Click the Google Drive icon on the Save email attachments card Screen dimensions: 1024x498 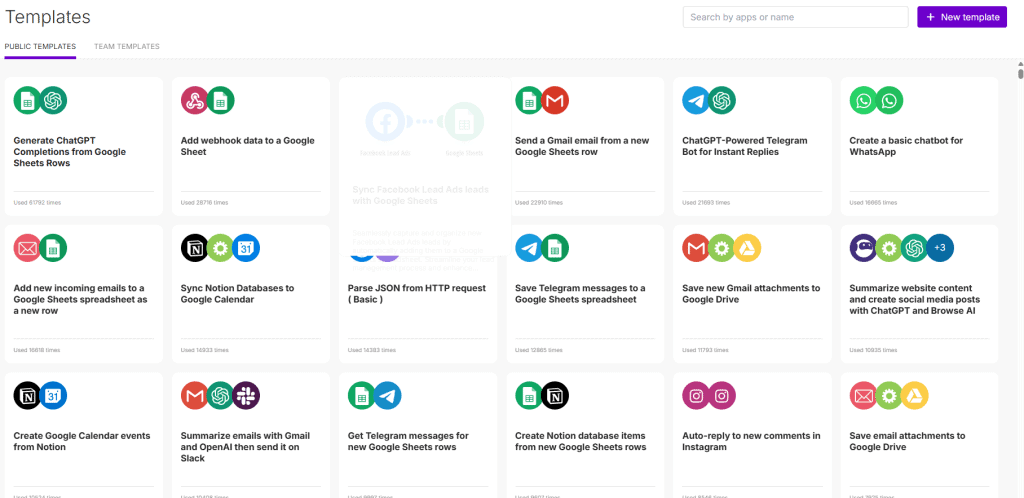[x=915, y=396]
